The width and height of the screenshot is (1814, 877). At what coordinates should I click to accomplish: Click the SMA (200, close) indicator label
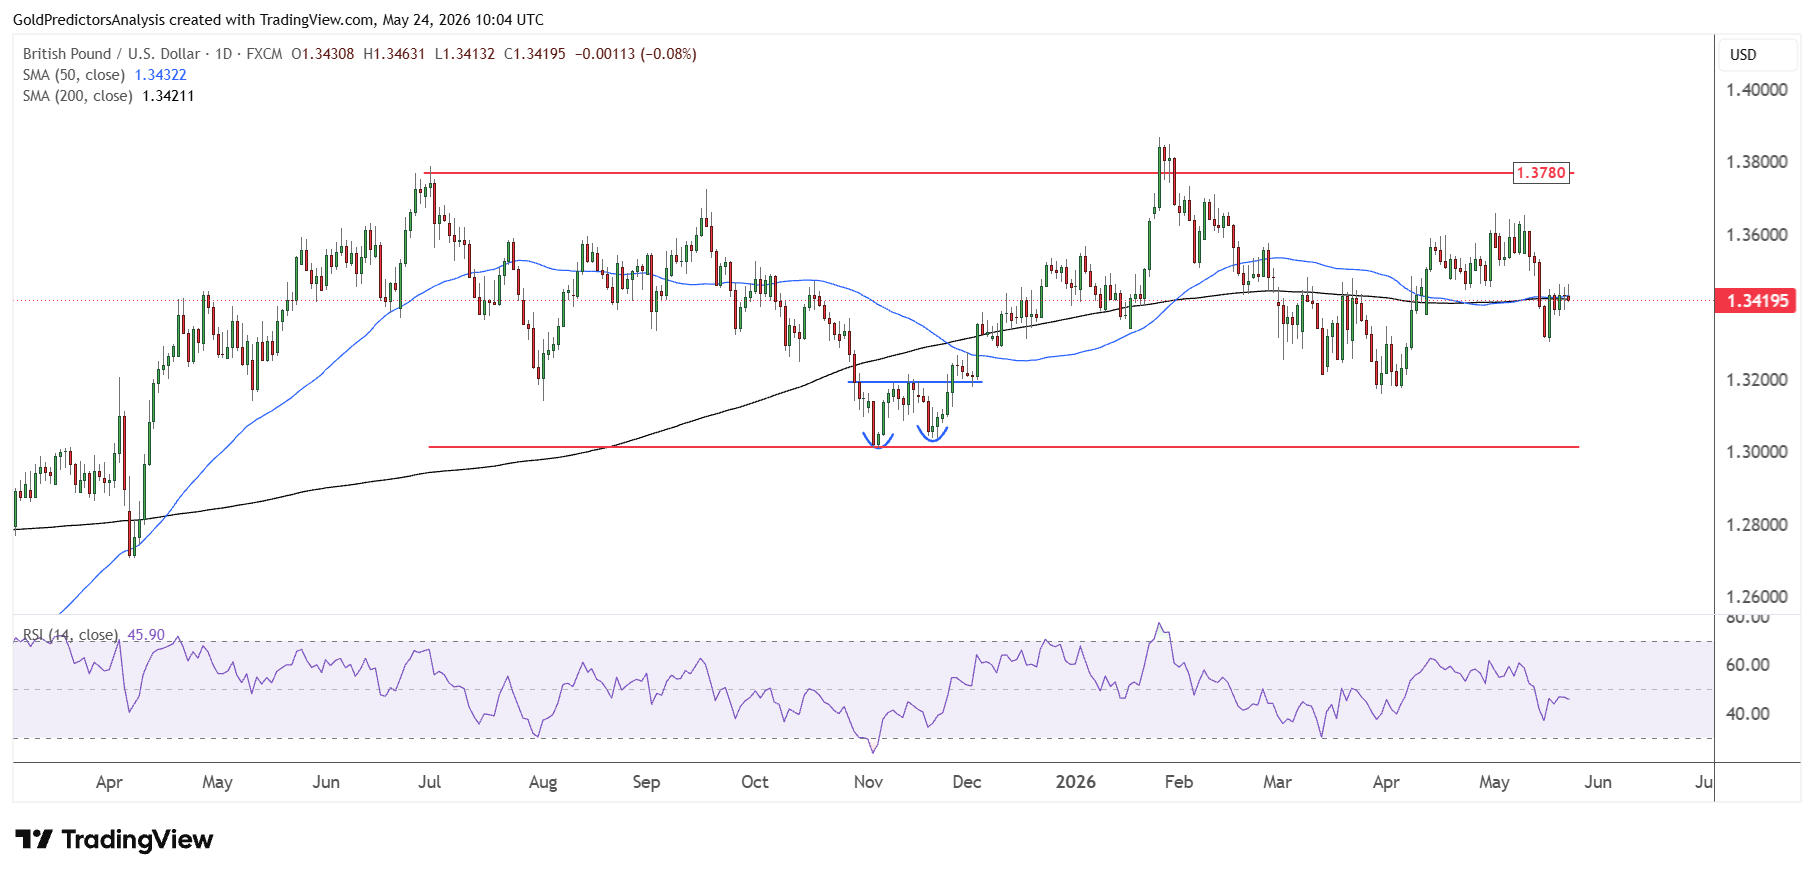pos(78,96)
